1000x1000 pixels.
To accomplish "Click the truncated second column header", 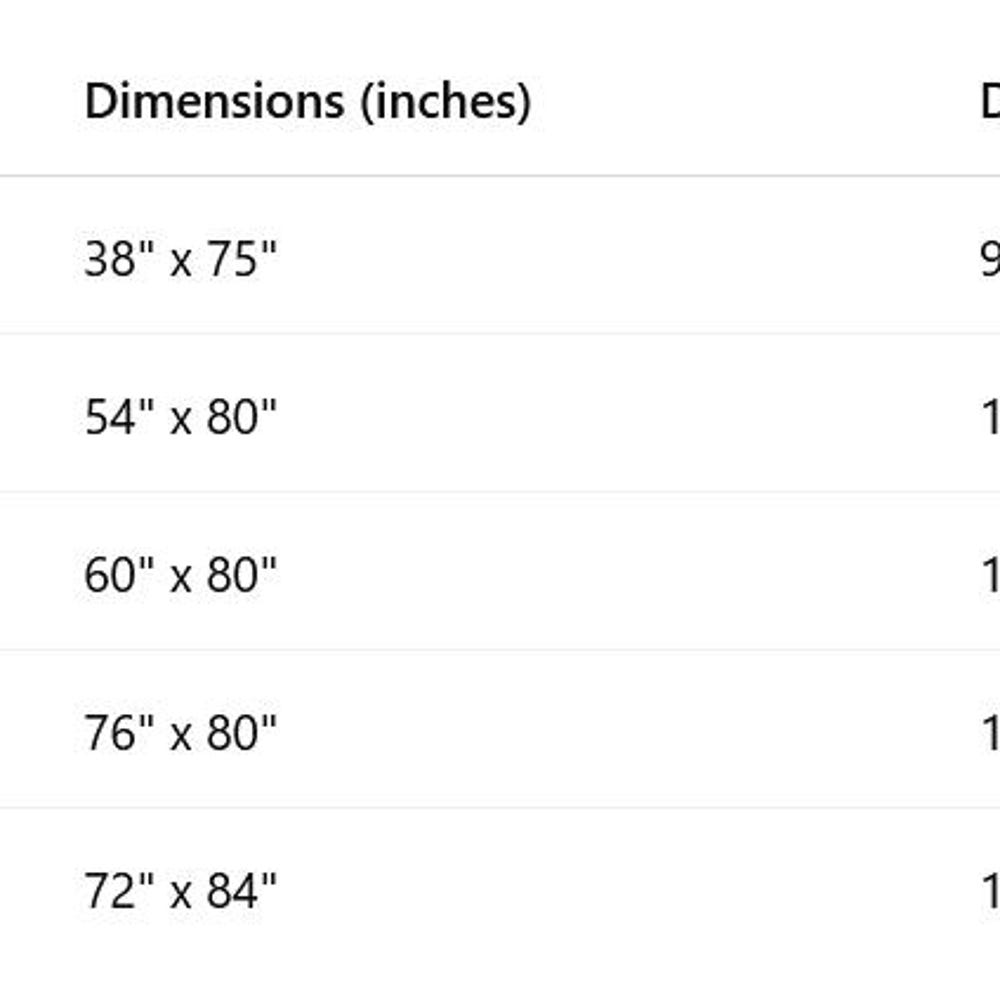I will pyautogui.click(x=990, y=102).
